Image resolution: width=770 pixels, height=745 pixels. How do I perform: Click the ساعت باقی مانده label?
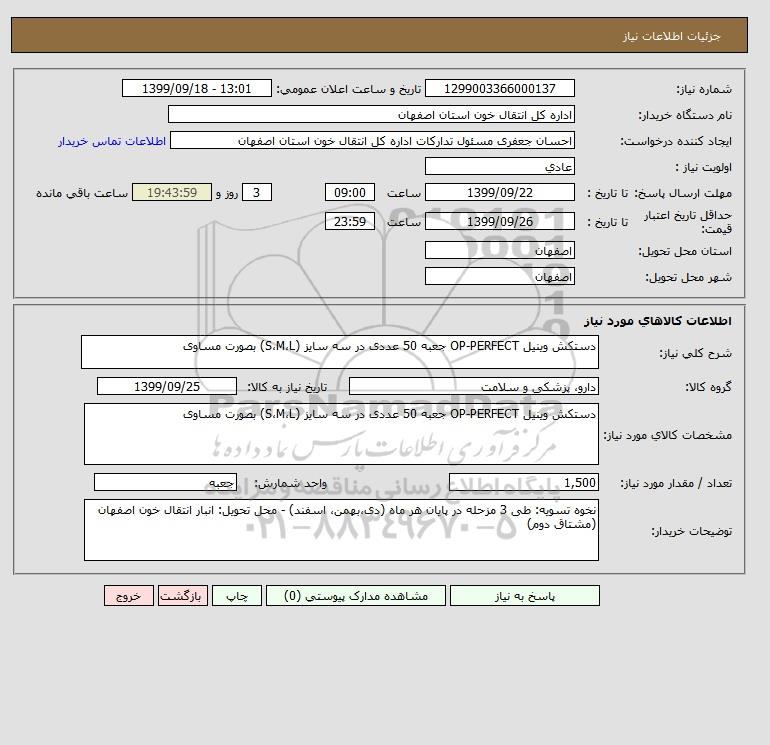(x=82, y=193)
